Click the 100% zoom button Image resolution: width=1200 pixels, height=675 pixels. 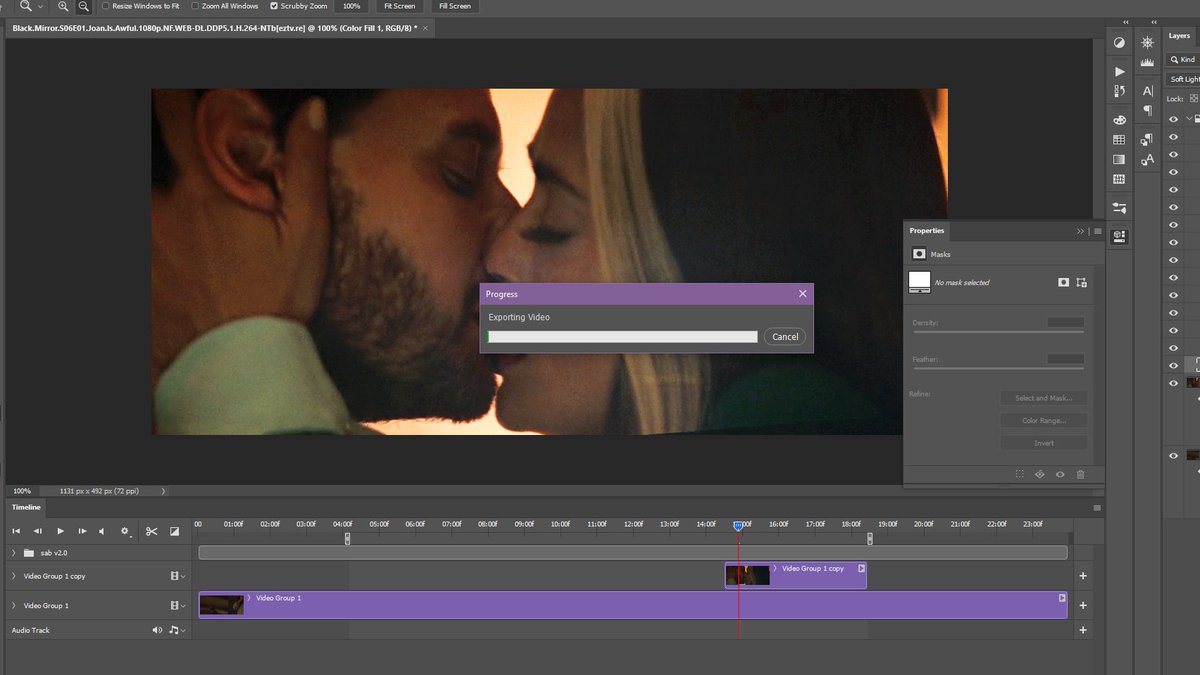351,6
